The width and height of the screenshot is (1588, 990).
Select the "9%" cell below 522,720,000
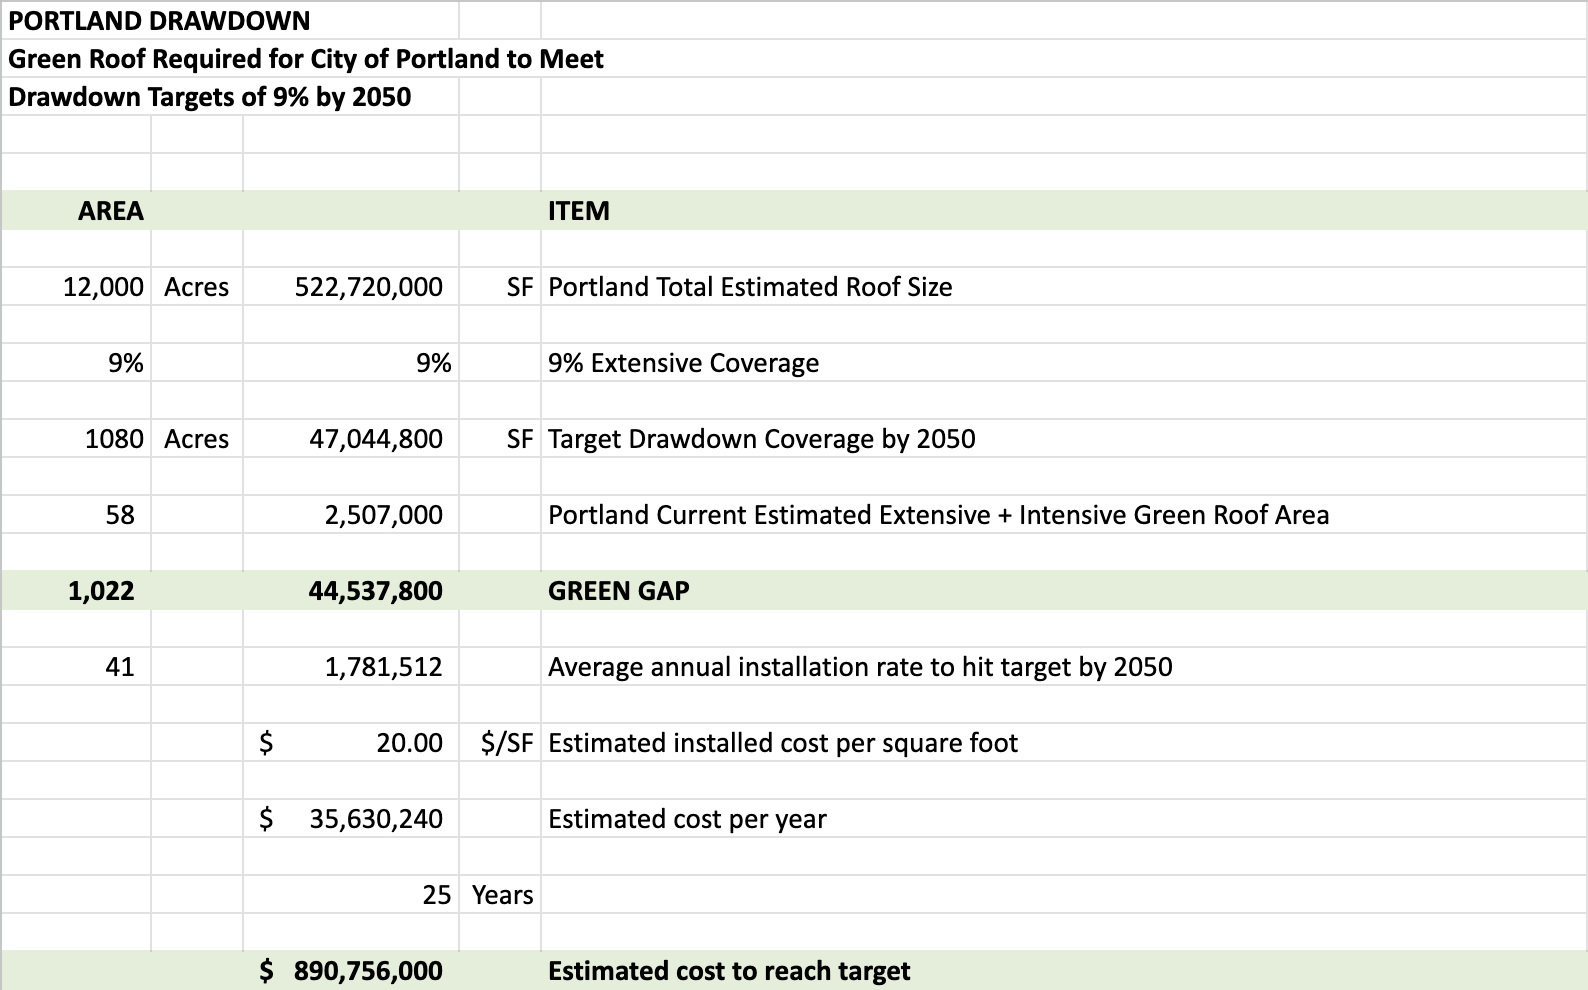pyautogui.click(x=434, y=363)
